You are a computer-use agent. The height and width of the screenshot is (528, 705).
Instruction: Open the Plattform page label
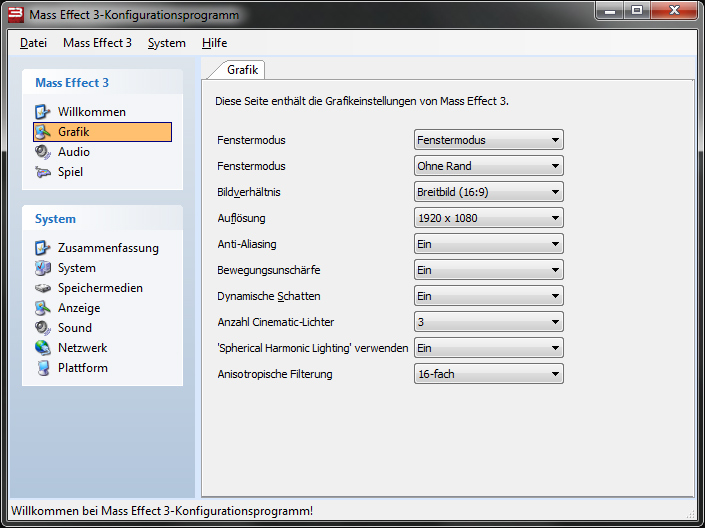point(83,368)
